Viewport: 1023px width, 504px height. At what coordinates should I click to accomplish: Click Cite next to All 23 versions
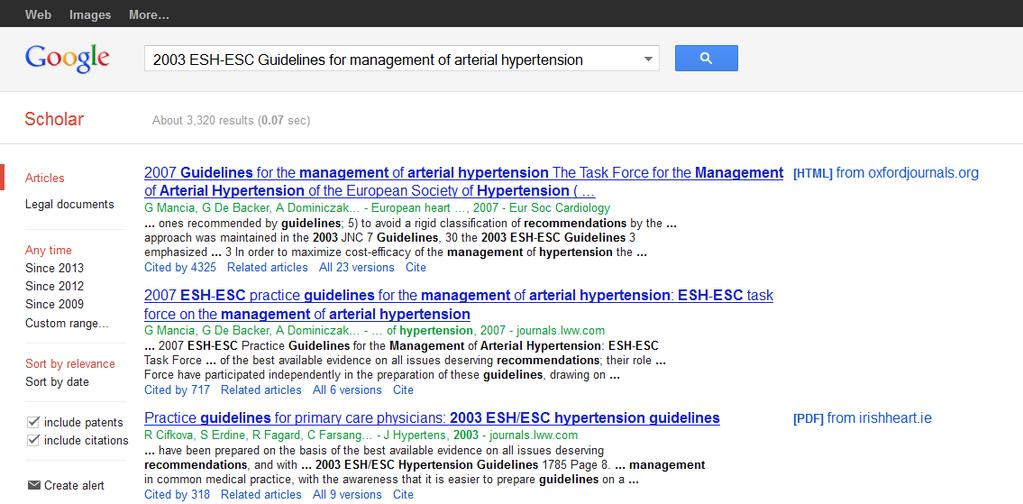tap(416, 267)
